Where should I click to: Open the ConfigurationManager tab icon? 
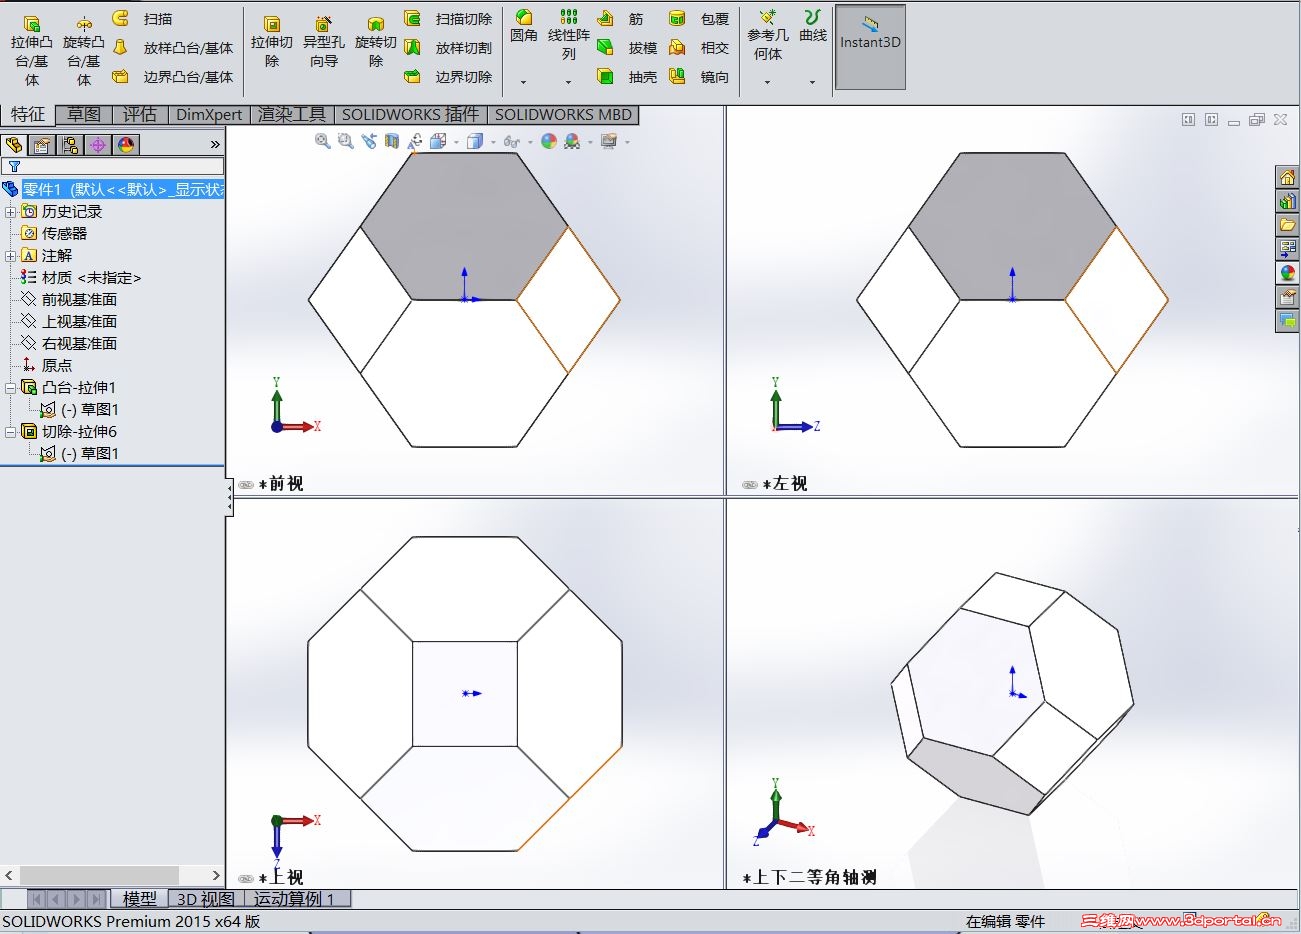pos(70,145)
